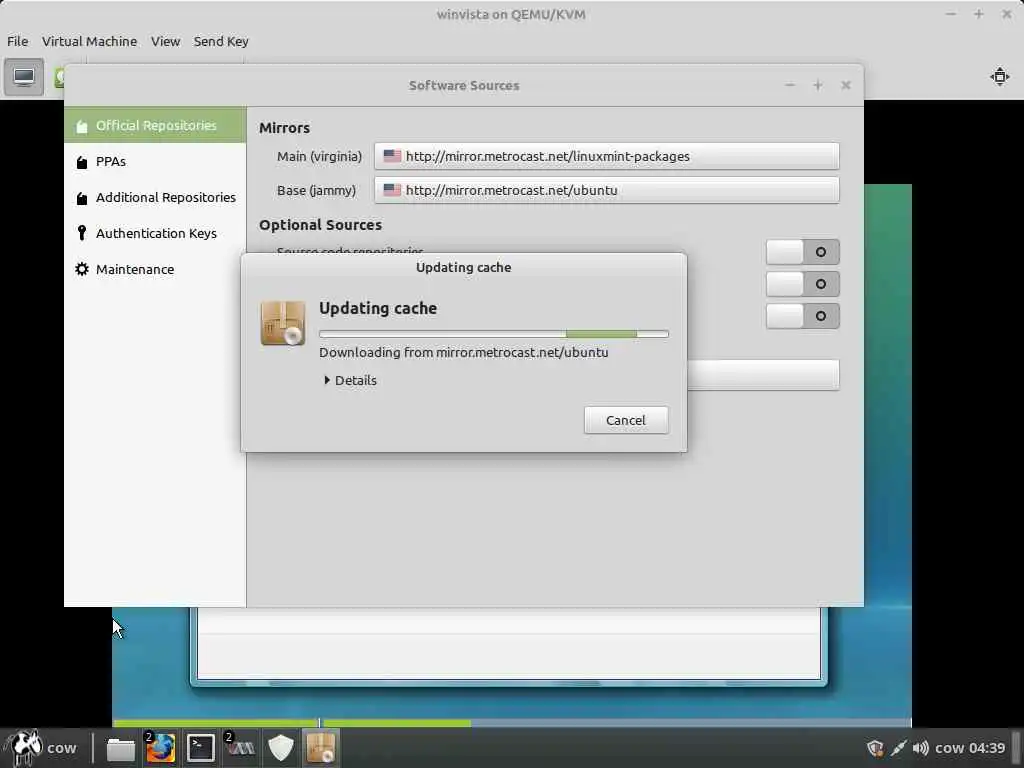This screenshot has width=1024, height=768.
Task: Click the Updating cache progress bar
Action: point(494,334)
